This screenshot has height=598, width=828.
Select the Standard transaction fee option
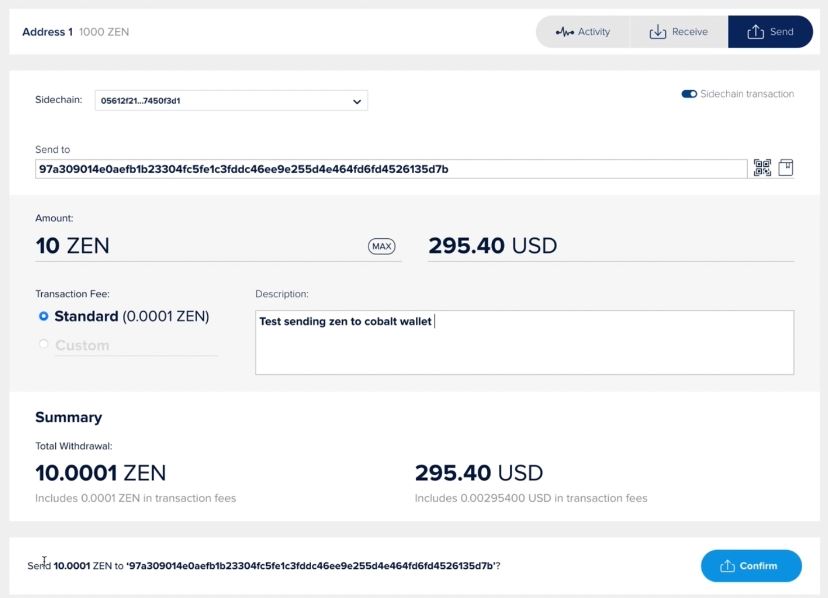(43, 317)
